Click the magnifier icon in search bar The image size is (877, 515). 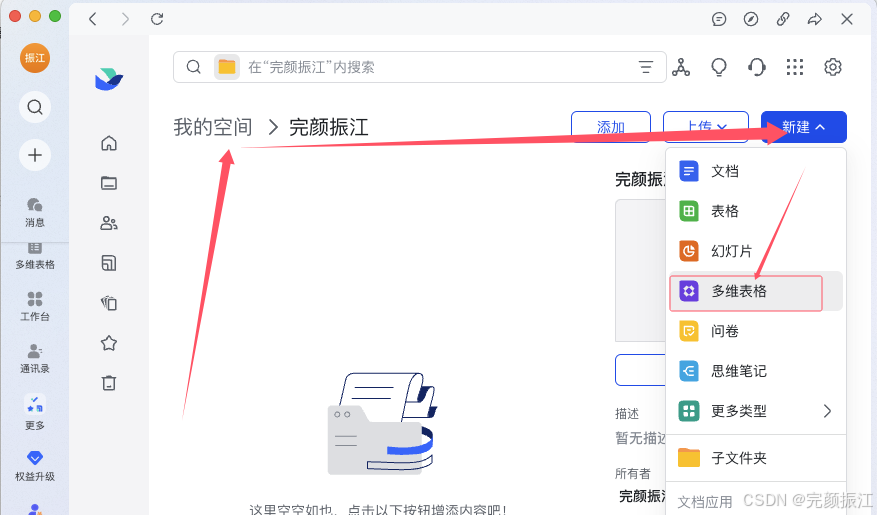[194, 67]
